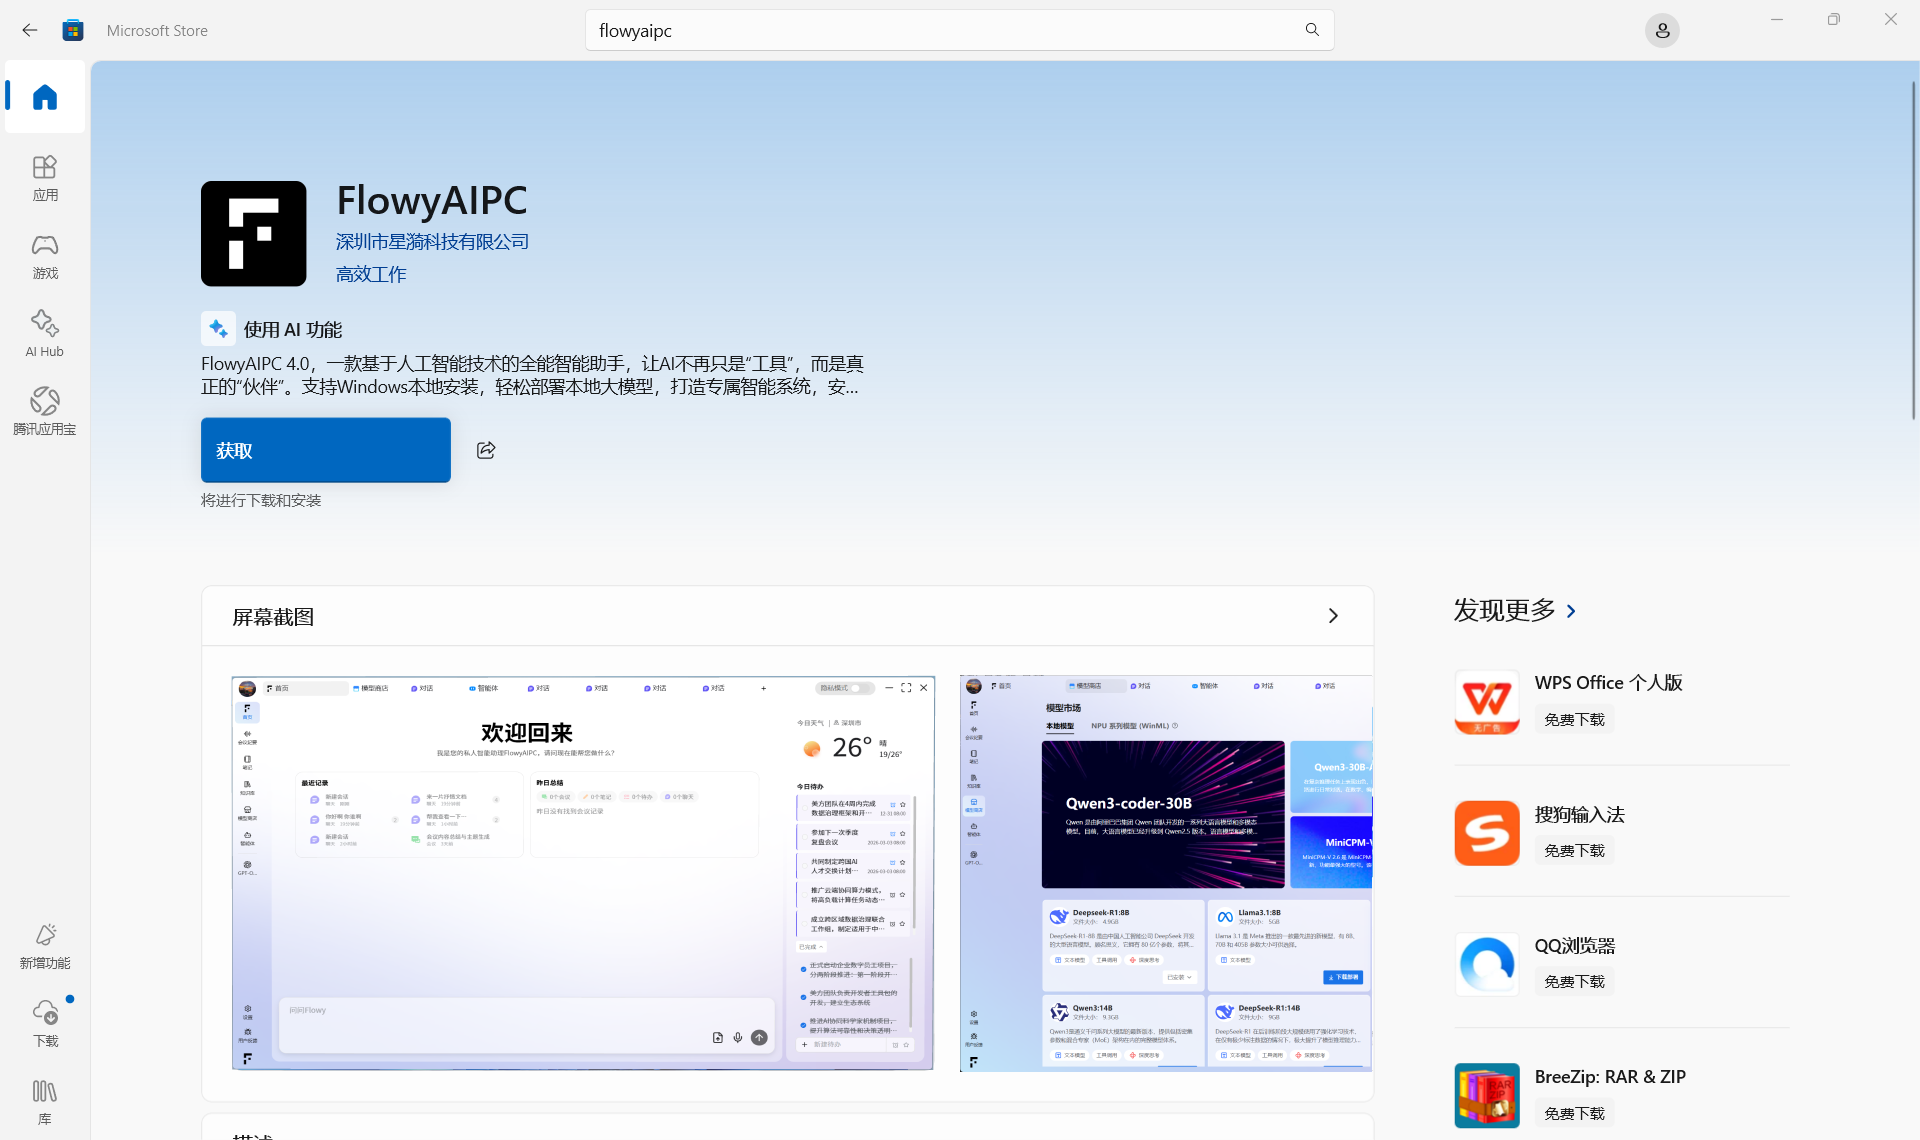
Task: Open the 下载 downloads page
Action: [x=45, y=1023]
